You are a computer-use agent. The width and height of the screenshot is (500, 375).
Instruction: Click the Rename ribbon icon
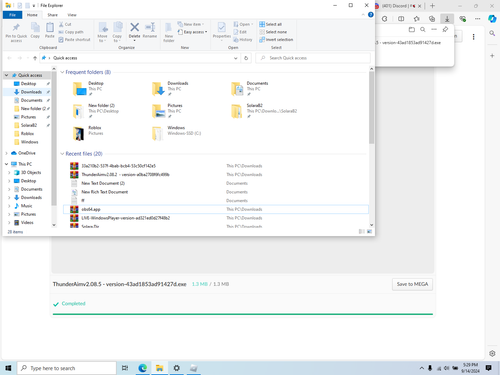point(150,30)
